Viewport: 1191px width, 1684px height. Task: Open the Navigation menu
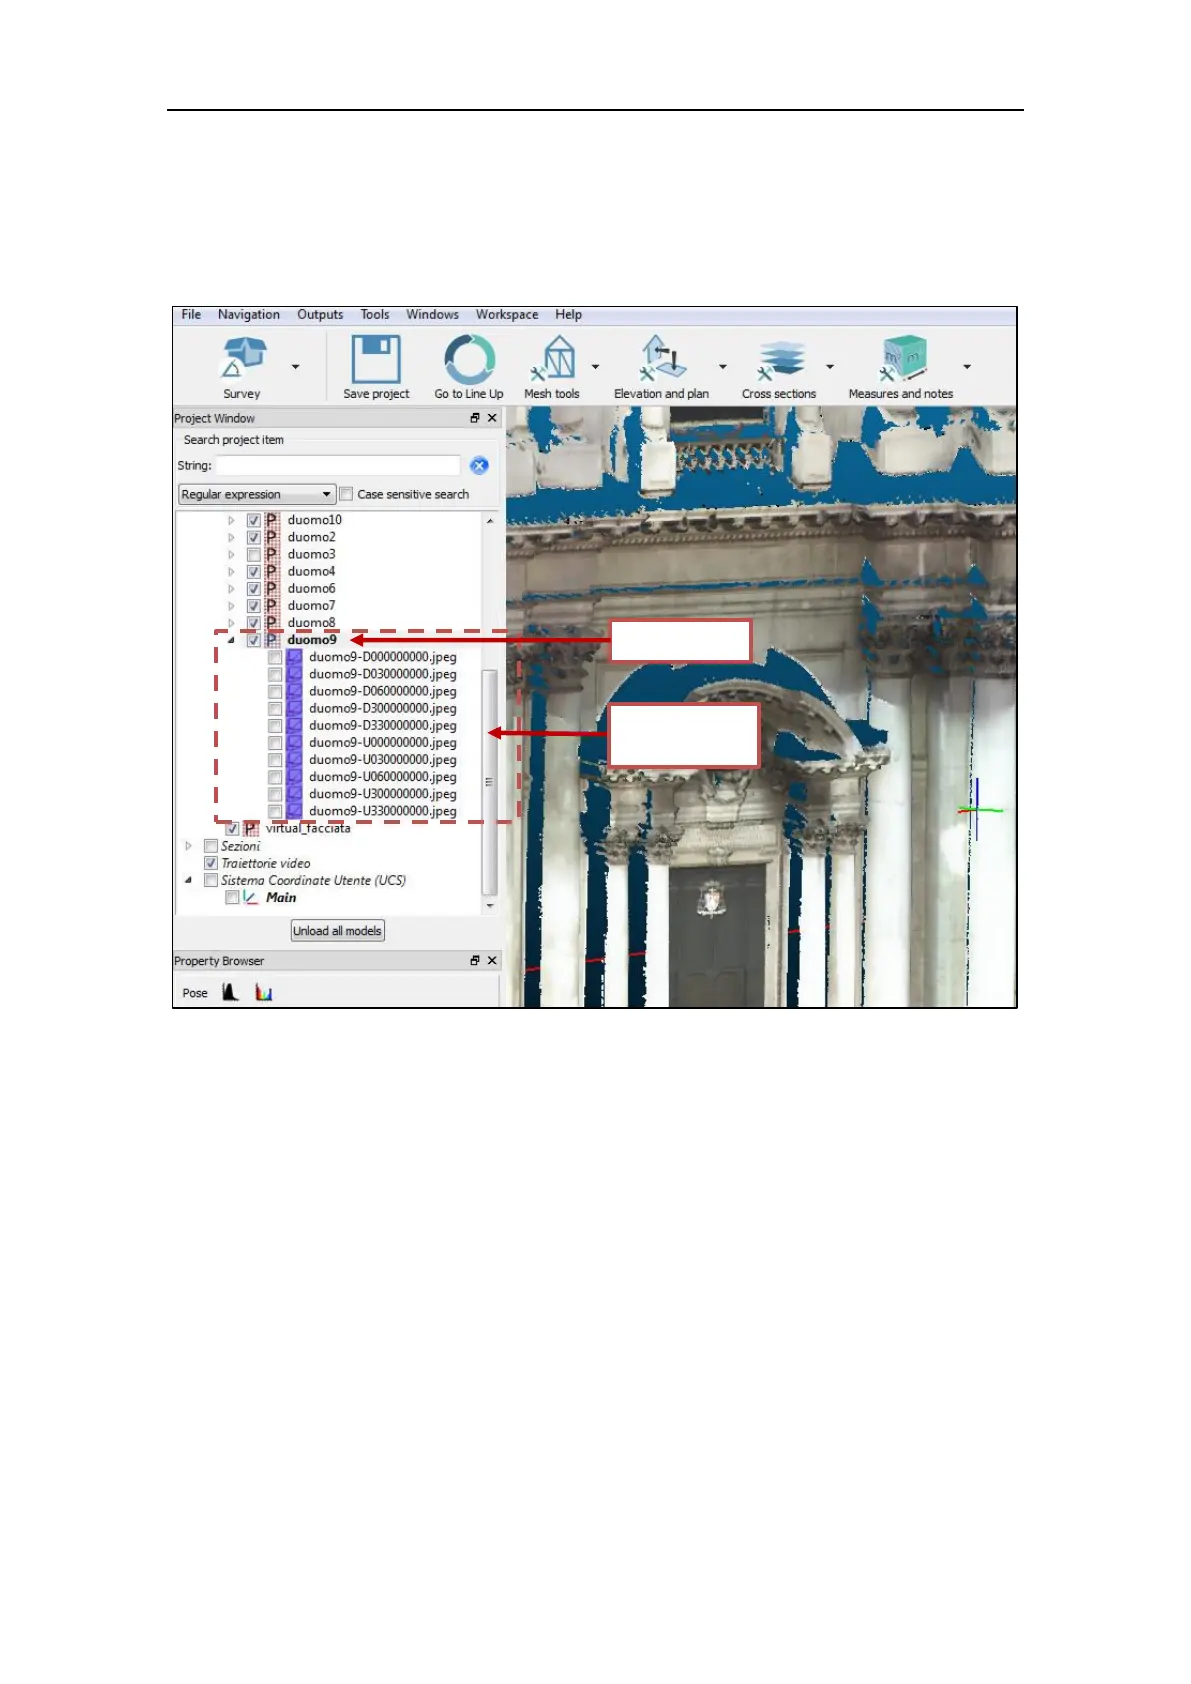tap(249, 314)
